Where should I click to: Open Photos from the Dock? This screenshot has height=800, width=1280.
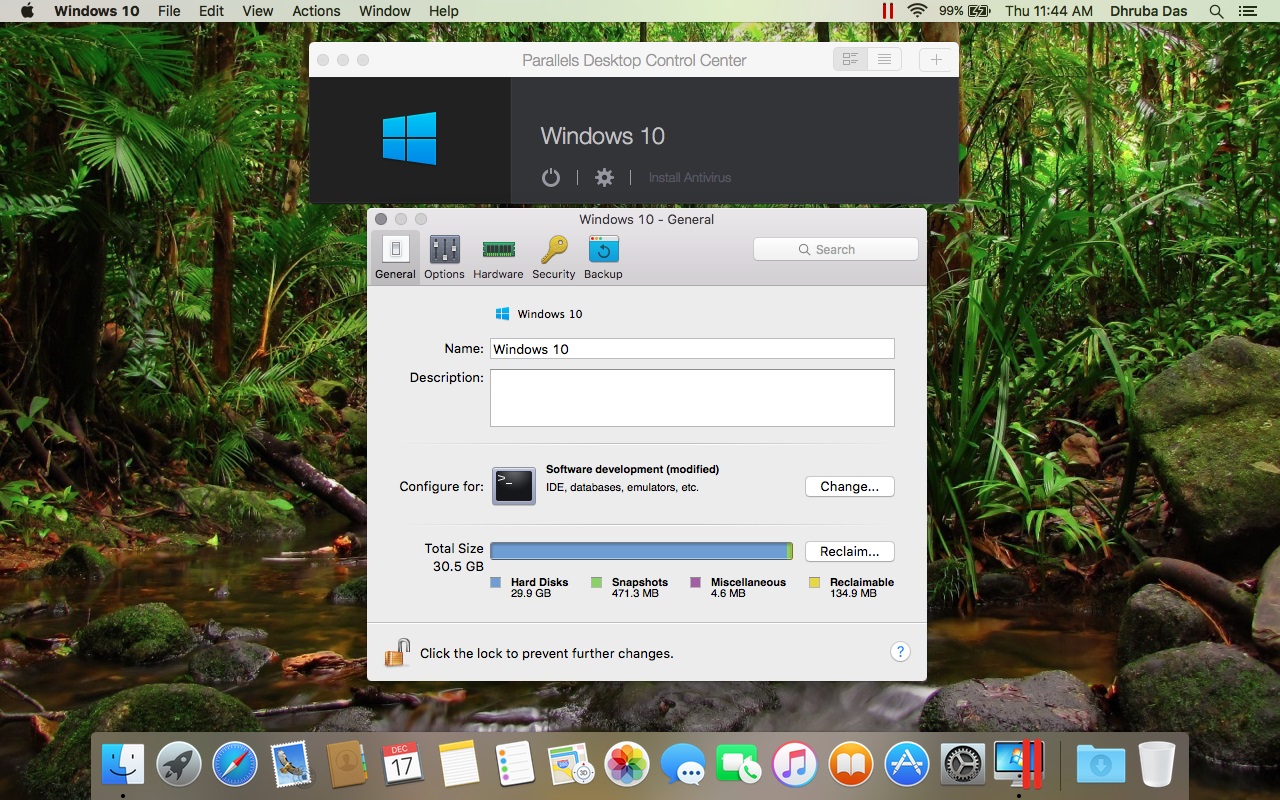click(627, 765)
